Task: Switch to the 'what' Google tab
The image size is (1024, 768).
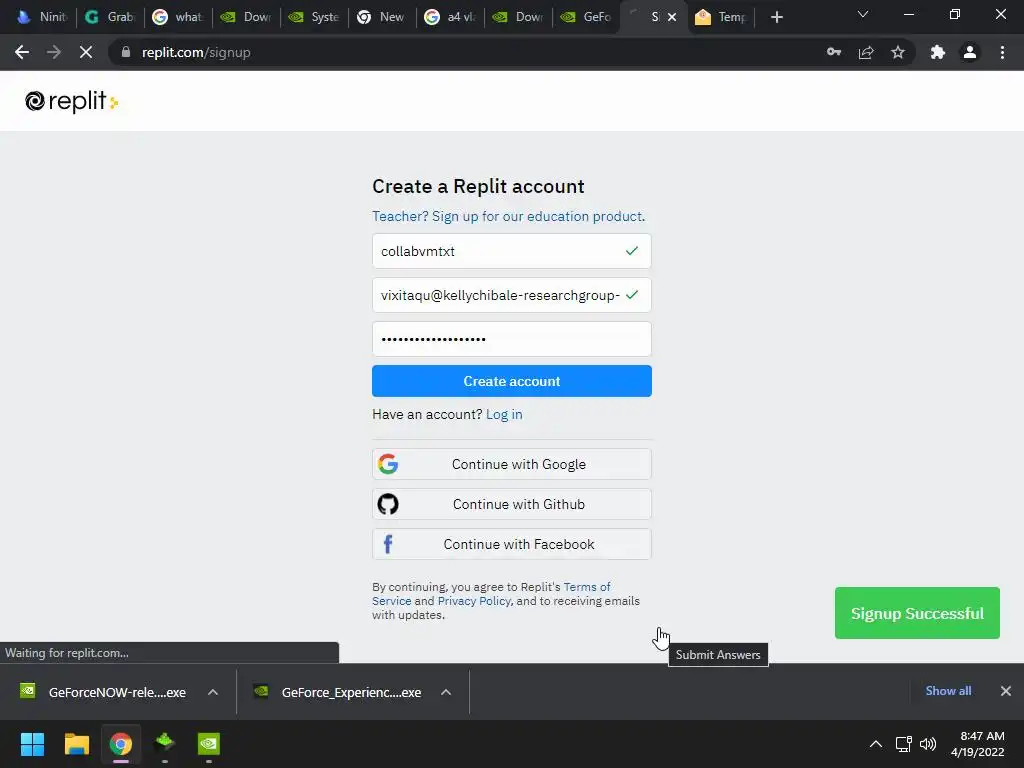Action: (178, 17)
